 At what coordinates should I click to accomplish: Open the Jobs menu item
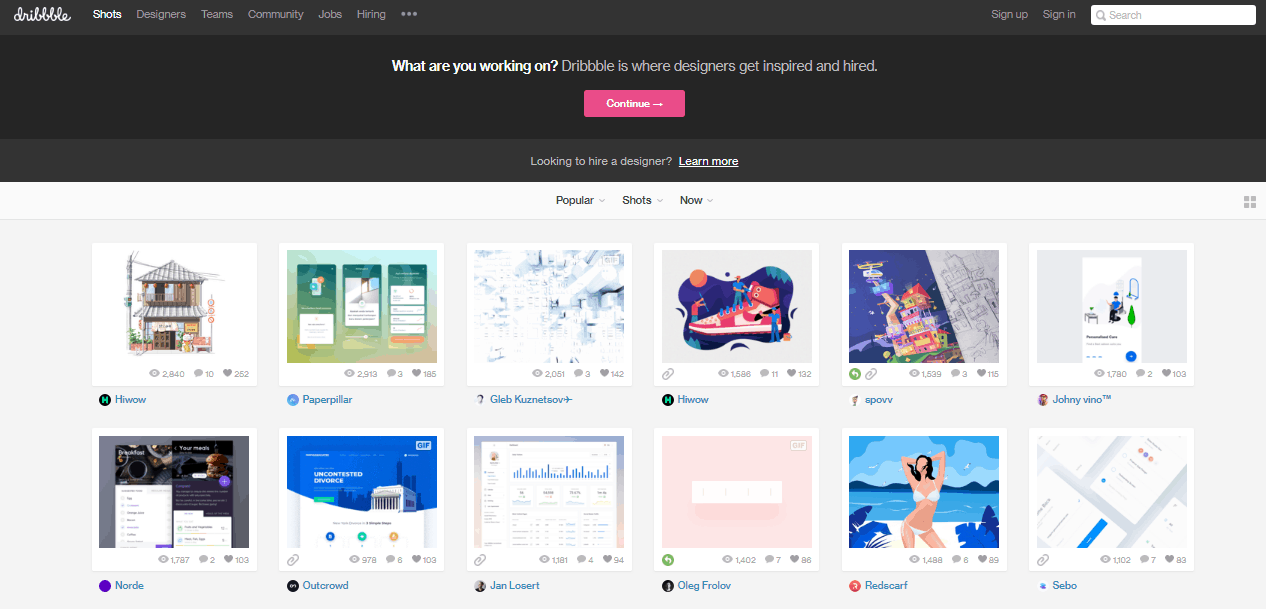click(x=330, y=14)
